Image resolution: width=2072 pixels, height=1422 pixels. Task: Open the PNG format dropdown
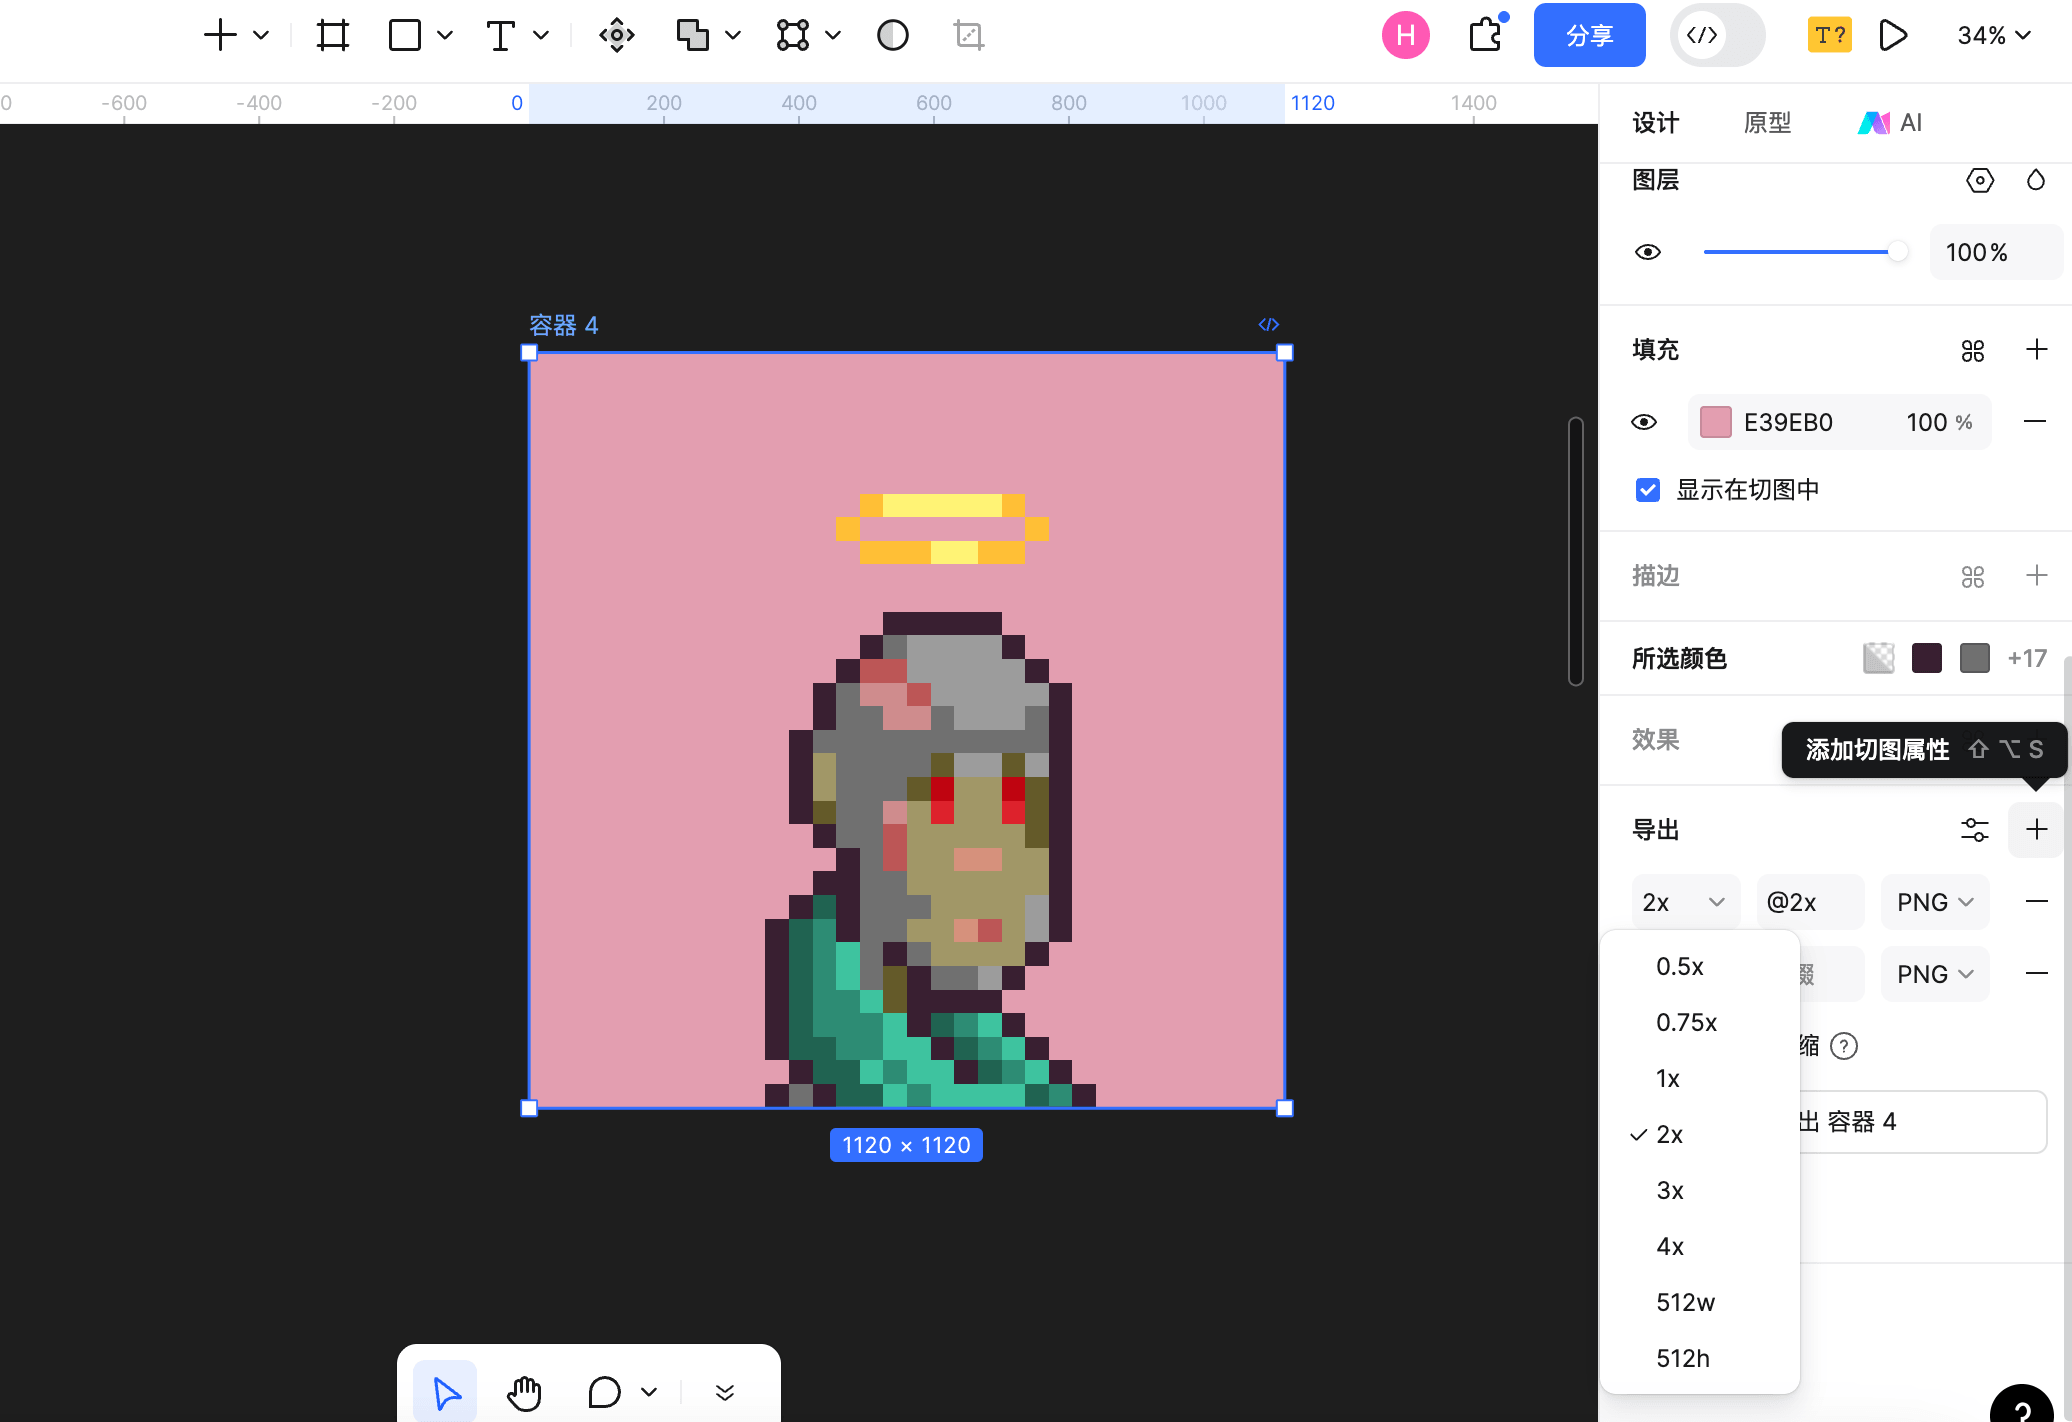1933,901
